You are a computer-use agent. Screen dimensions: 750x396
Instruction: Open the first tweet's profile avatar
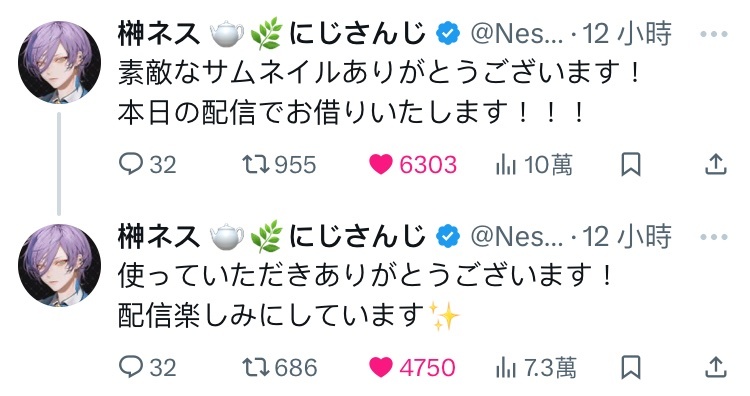[59, 62]
